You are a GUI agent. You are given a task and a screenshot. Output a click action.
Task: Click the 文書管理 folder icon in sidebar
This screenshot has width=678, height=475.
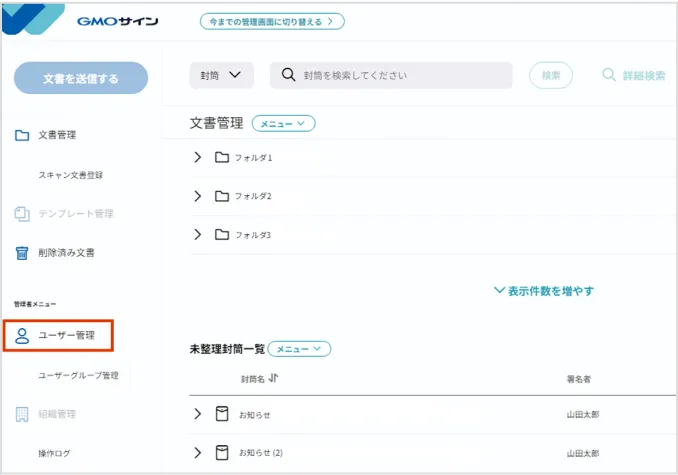click(x=22, y=135)
